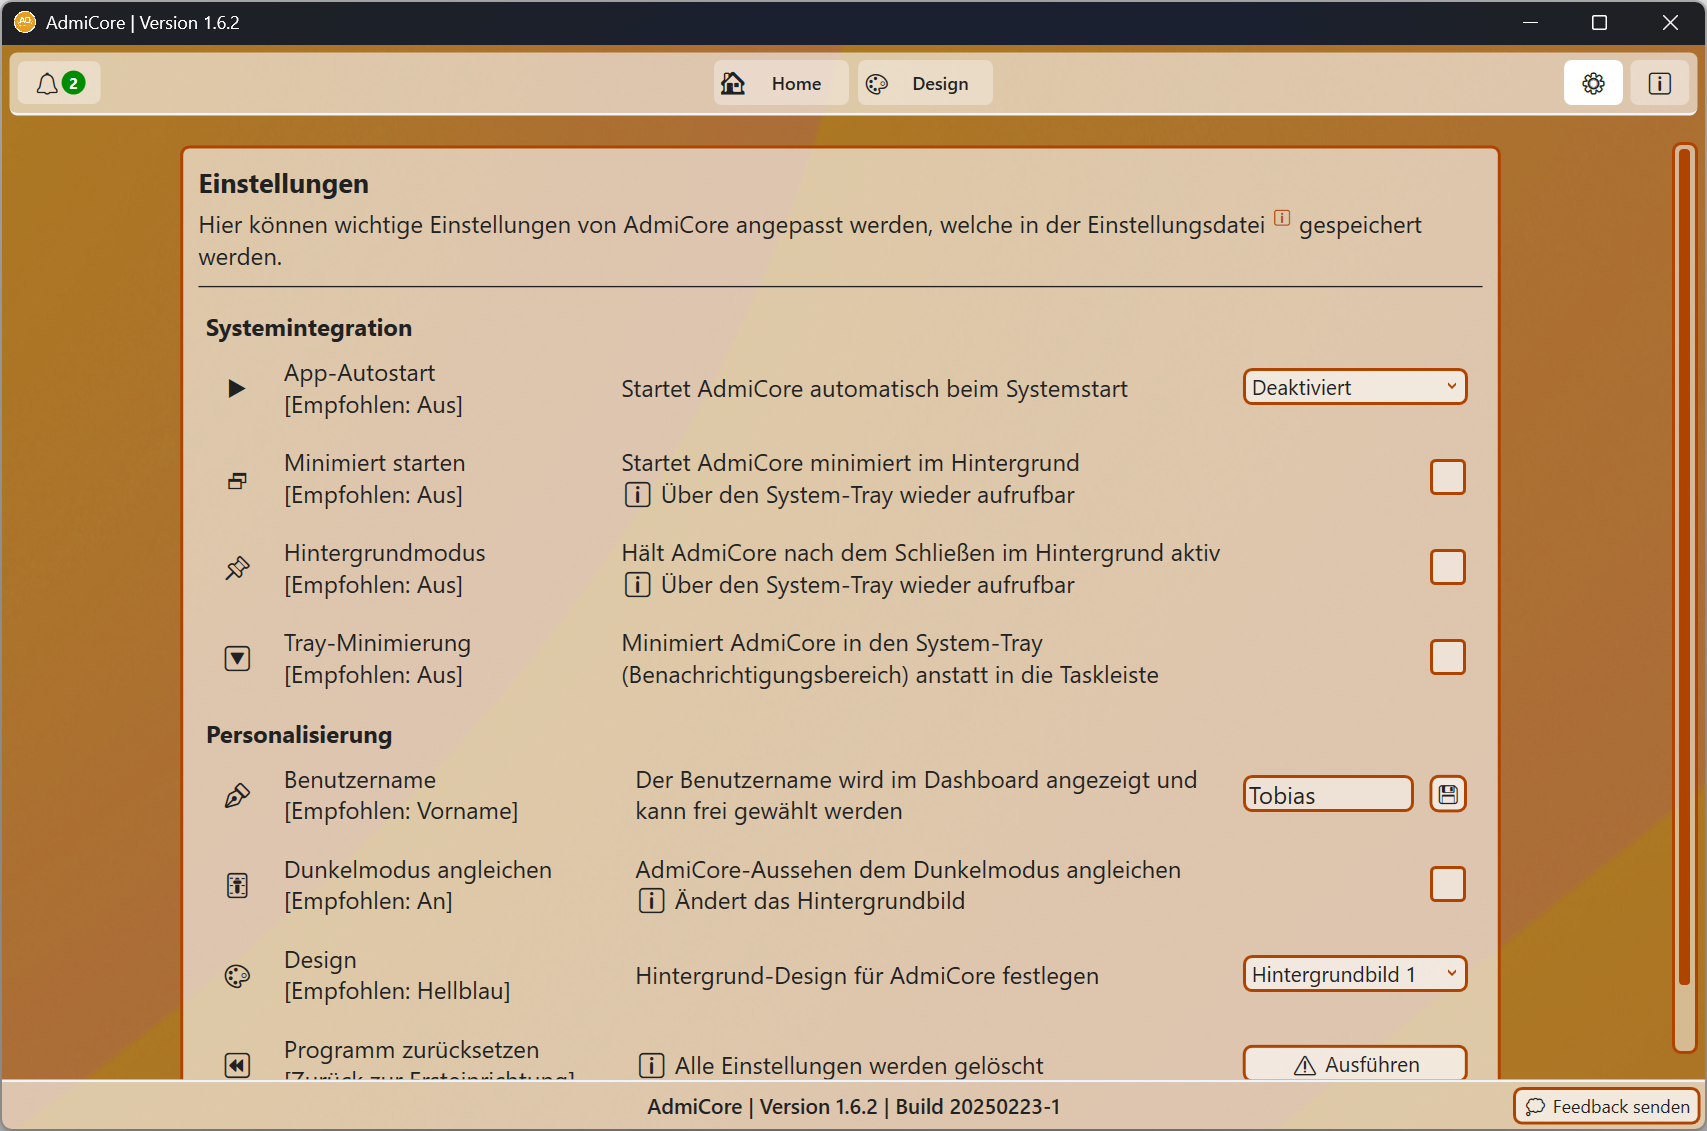Open the info page icon in top bar
Viewport: 1707px width, 1131px height.
pos(1659,83)
